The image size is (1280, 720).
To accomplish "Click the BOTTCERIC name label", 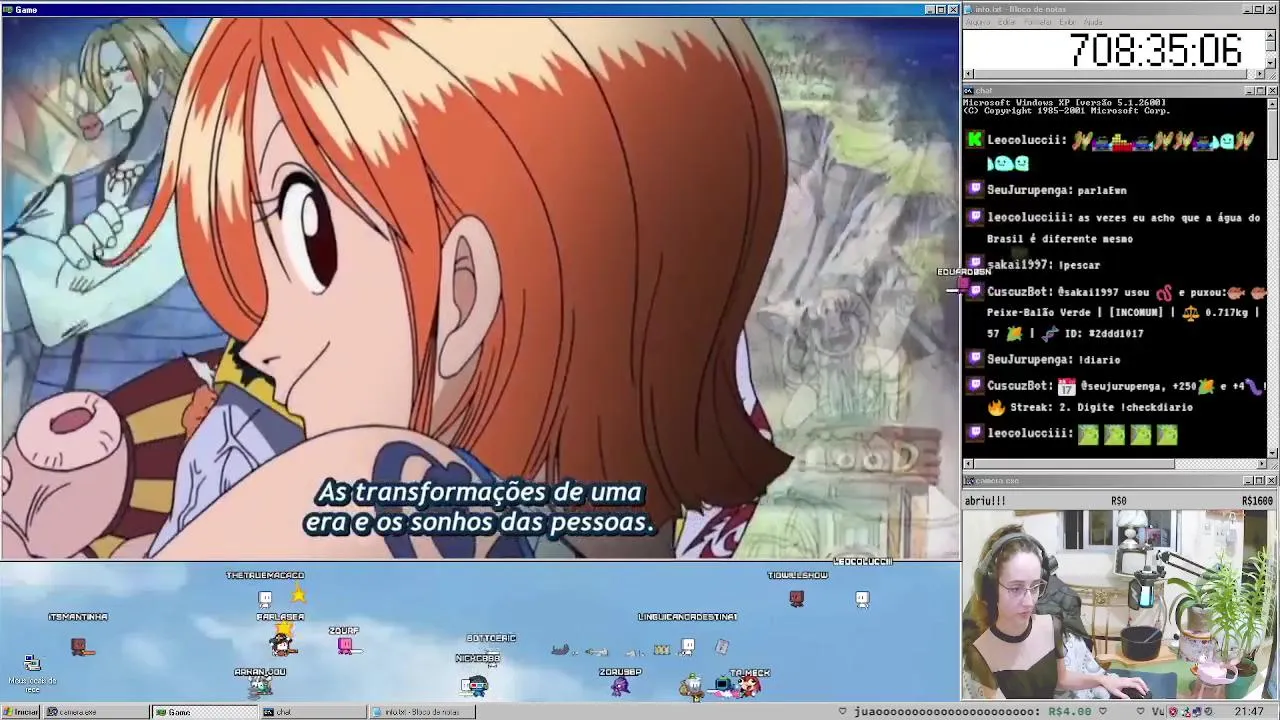I will (491, 638).
